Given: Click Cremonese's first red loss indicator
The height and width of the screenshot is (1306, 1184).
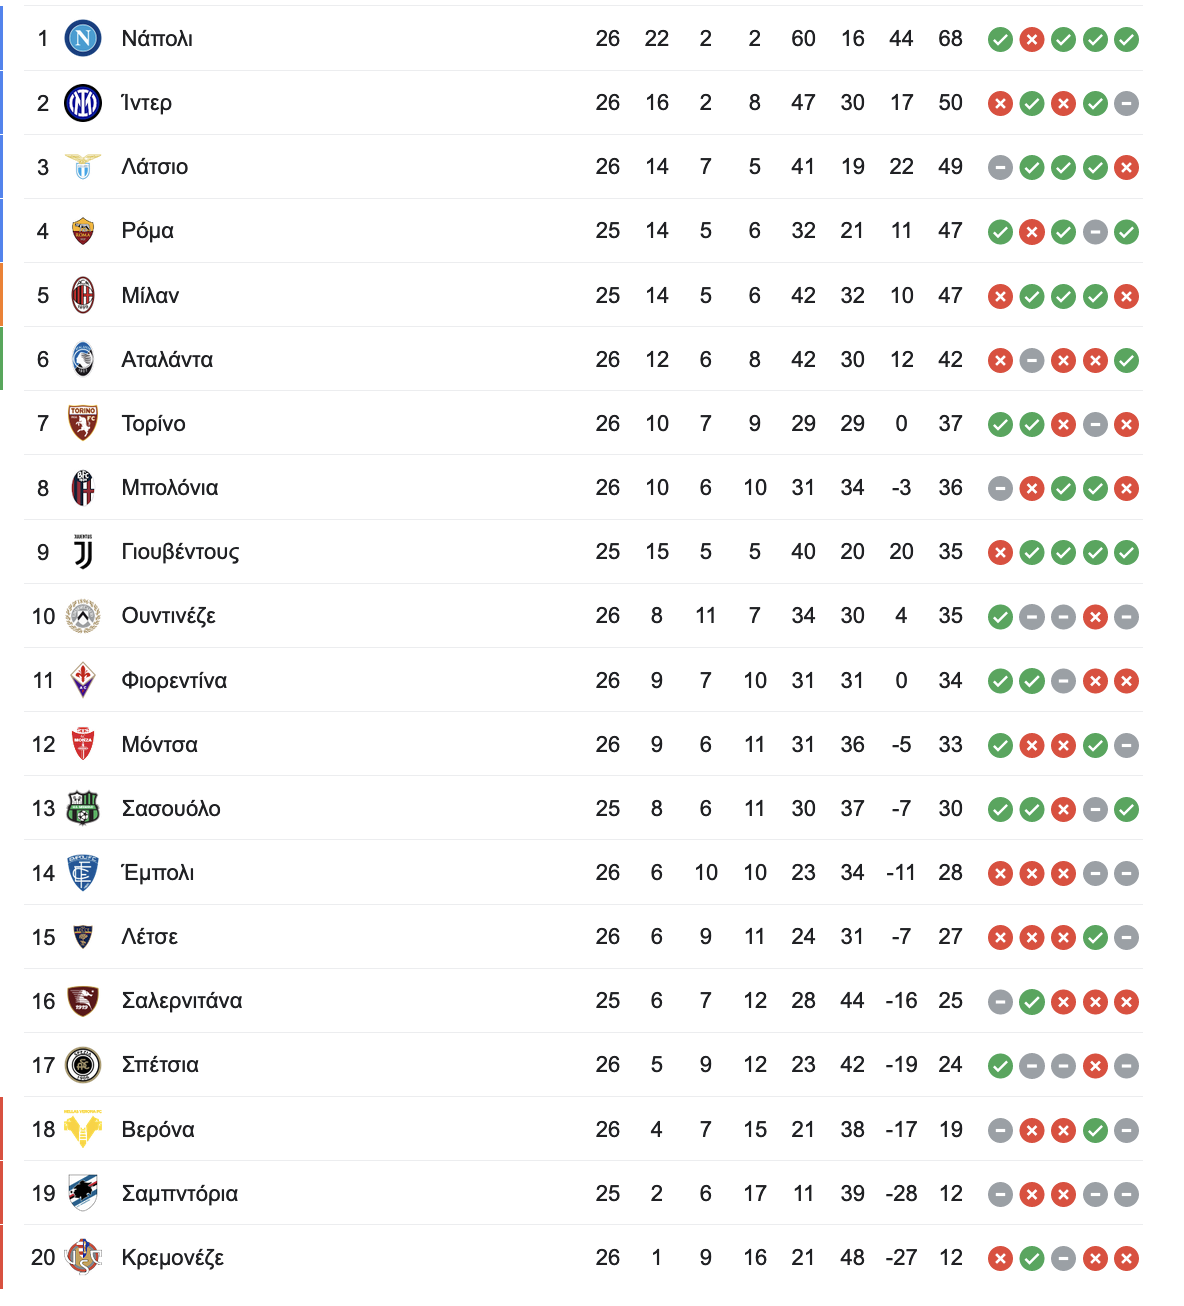Looking at the screenshot, I should (1000, 1258).
